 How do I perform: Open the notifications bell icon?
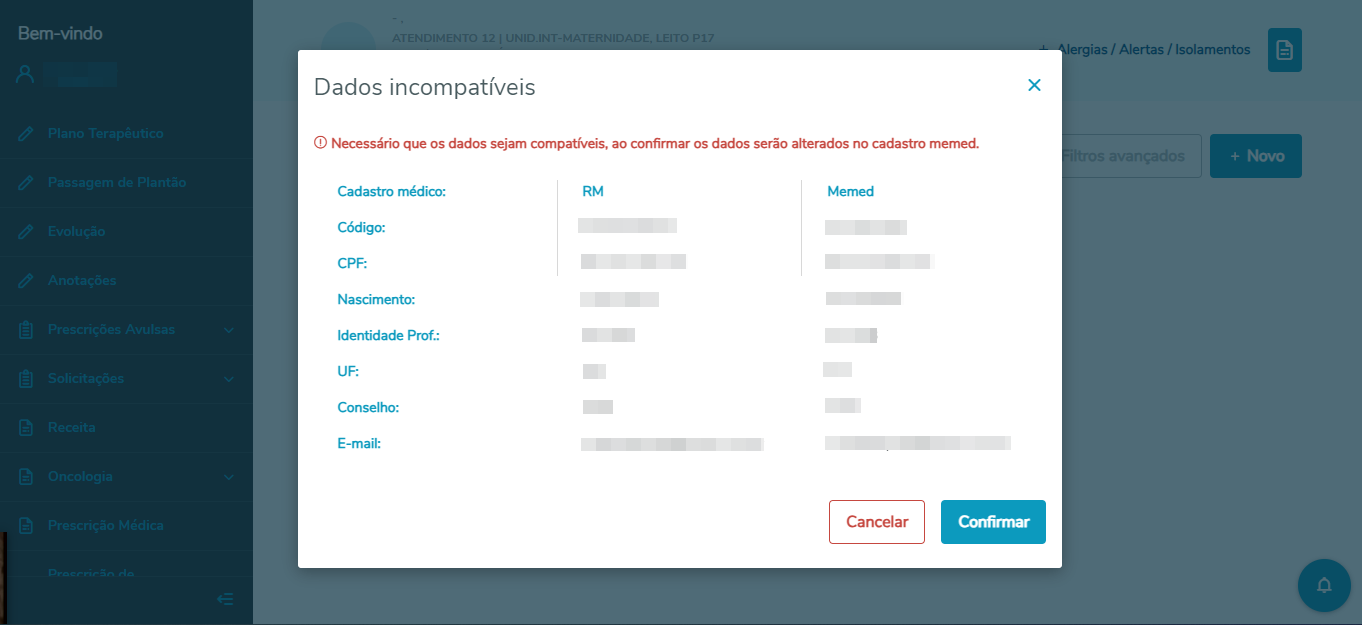pyautogui.click(x=1324, y=585)
